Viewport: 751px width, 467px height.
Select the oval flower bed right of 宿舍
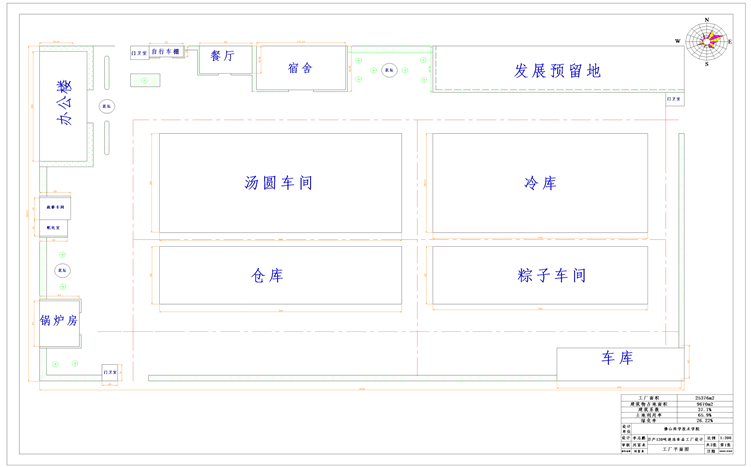point(390,71)
